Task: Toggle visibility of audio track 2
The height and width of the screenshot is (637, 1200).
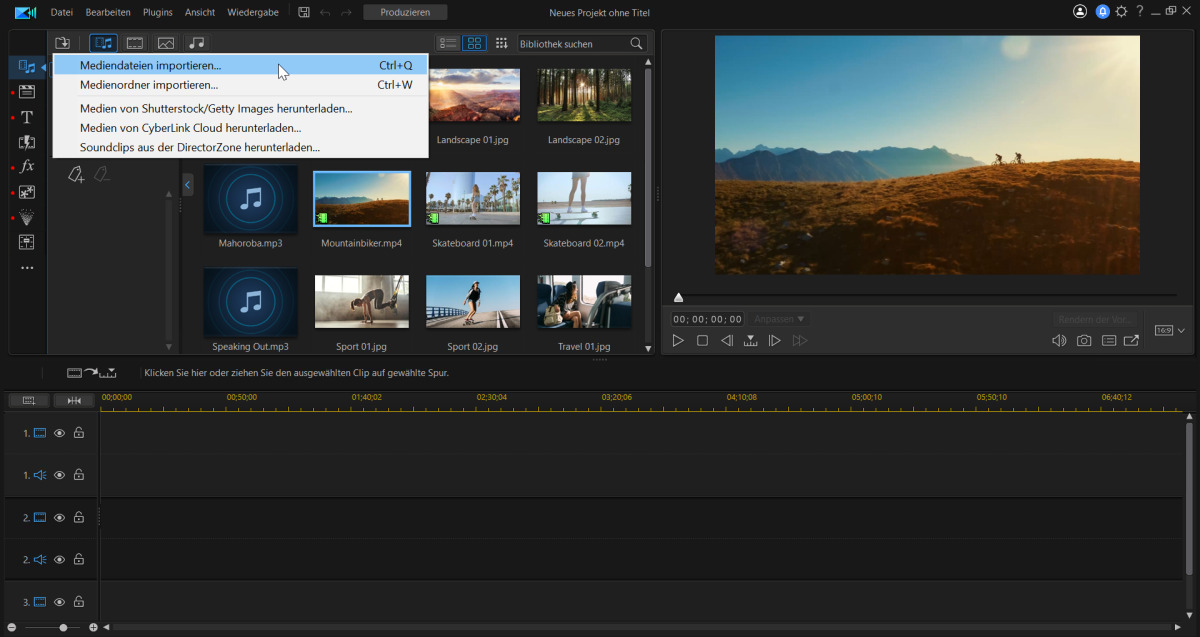Action: tap(59, 560)
